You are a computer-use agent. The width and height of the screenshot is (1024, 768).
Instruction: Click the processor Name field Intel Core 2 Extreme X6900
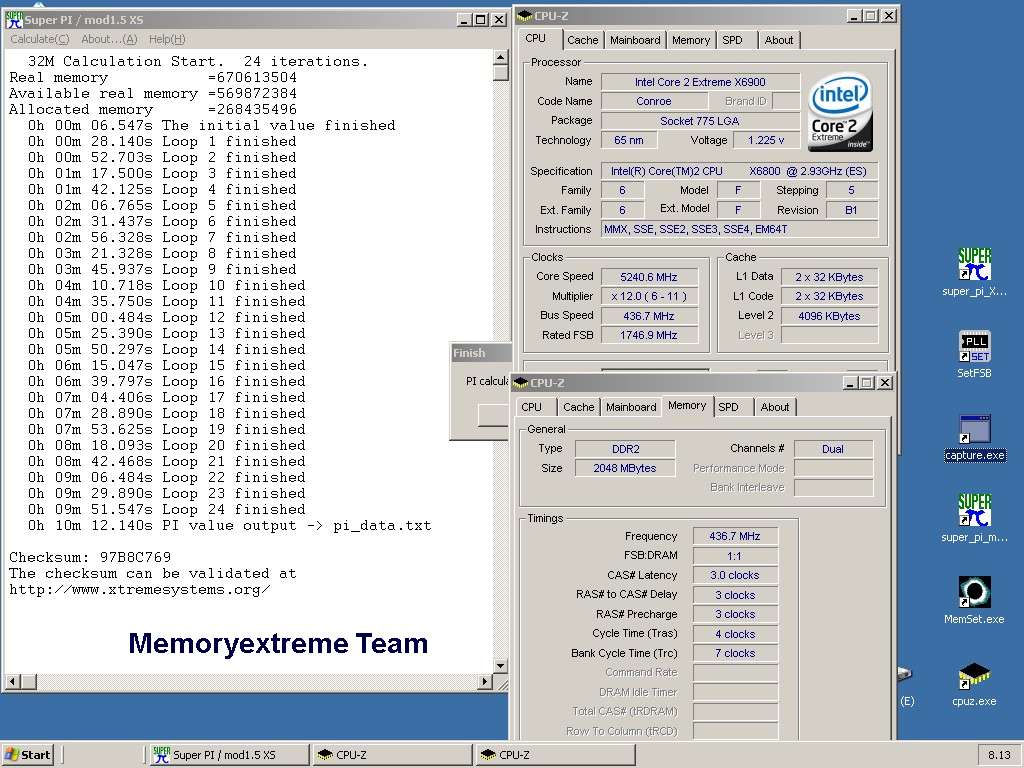click(x=700, y=82)
